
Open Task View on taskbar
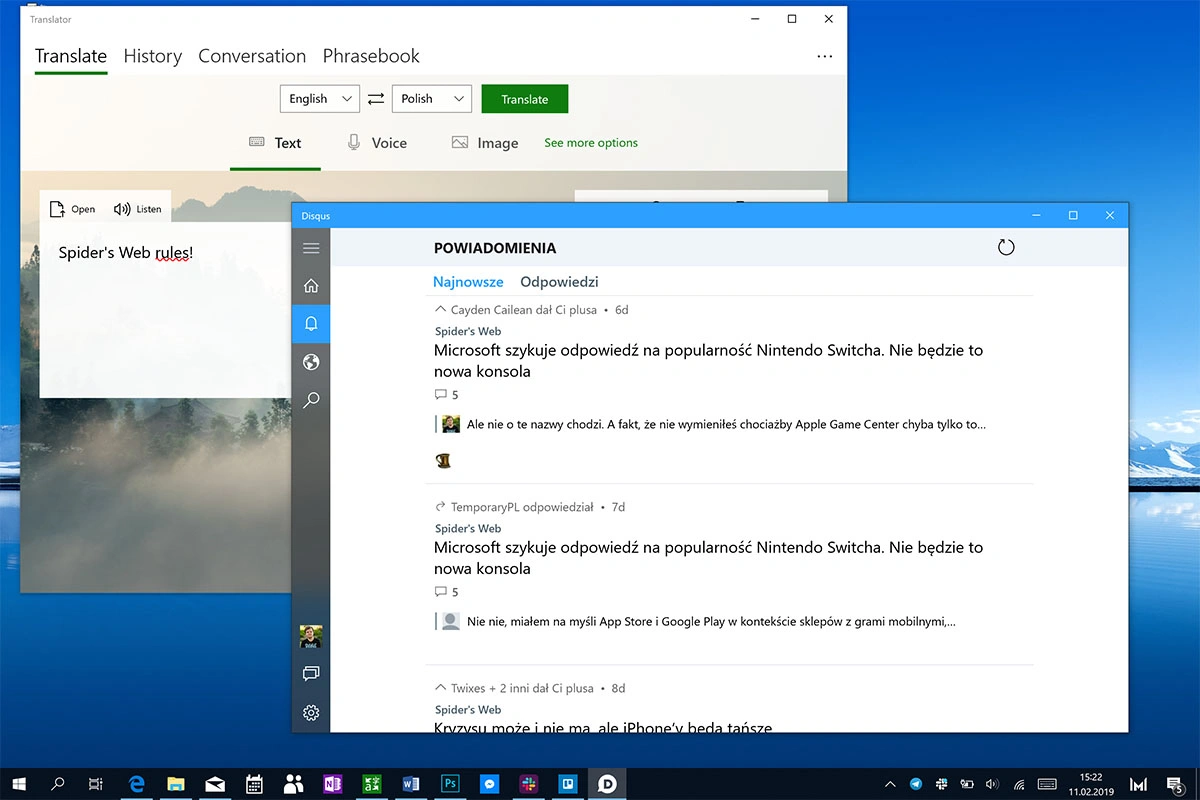click(x=95, y=784)
